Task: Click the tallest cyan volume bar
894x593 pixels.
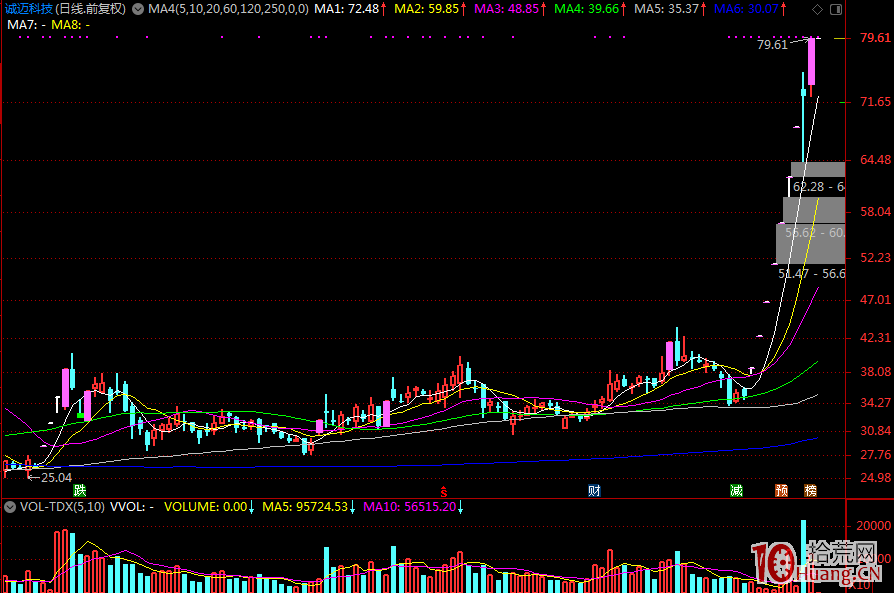Action: (x=803, y=556)
